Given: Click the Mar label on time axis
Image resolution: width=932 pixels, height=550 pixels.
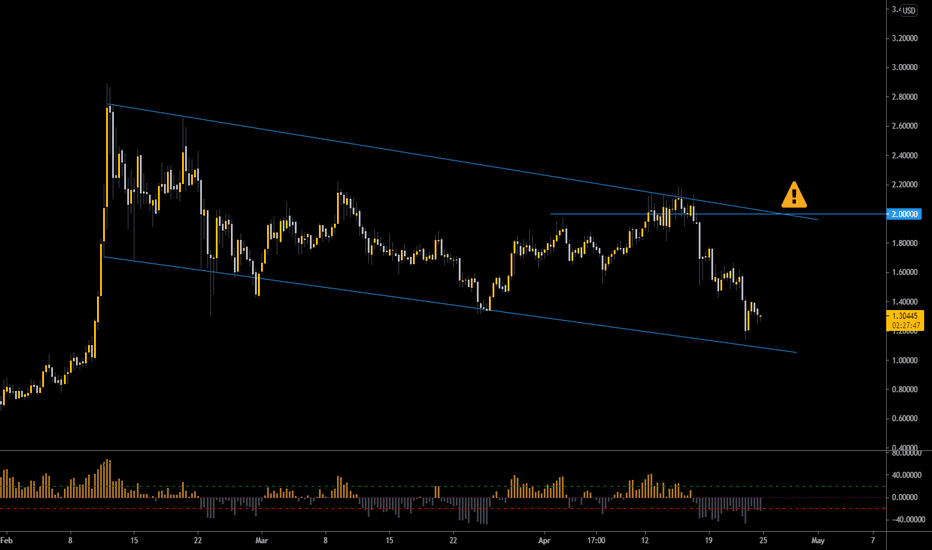Looking at the screenshot, I should [262, 540].
